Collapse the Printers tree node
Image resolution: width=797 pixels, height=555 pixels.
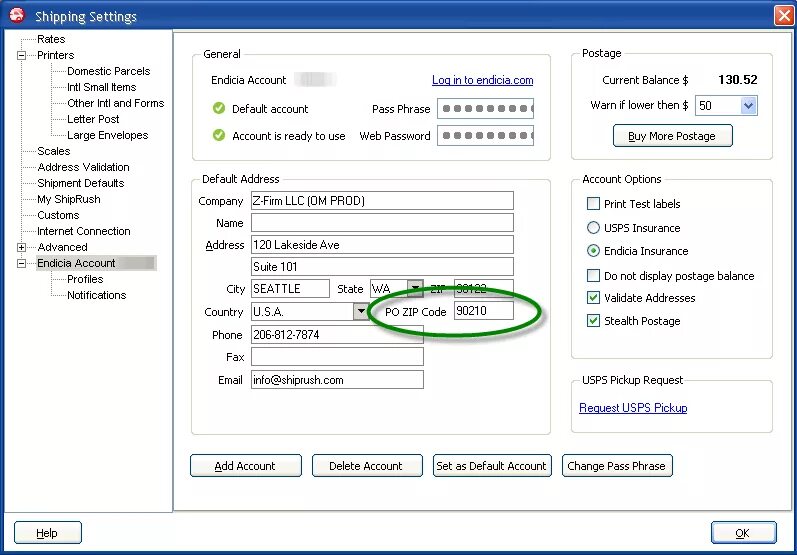21,55
